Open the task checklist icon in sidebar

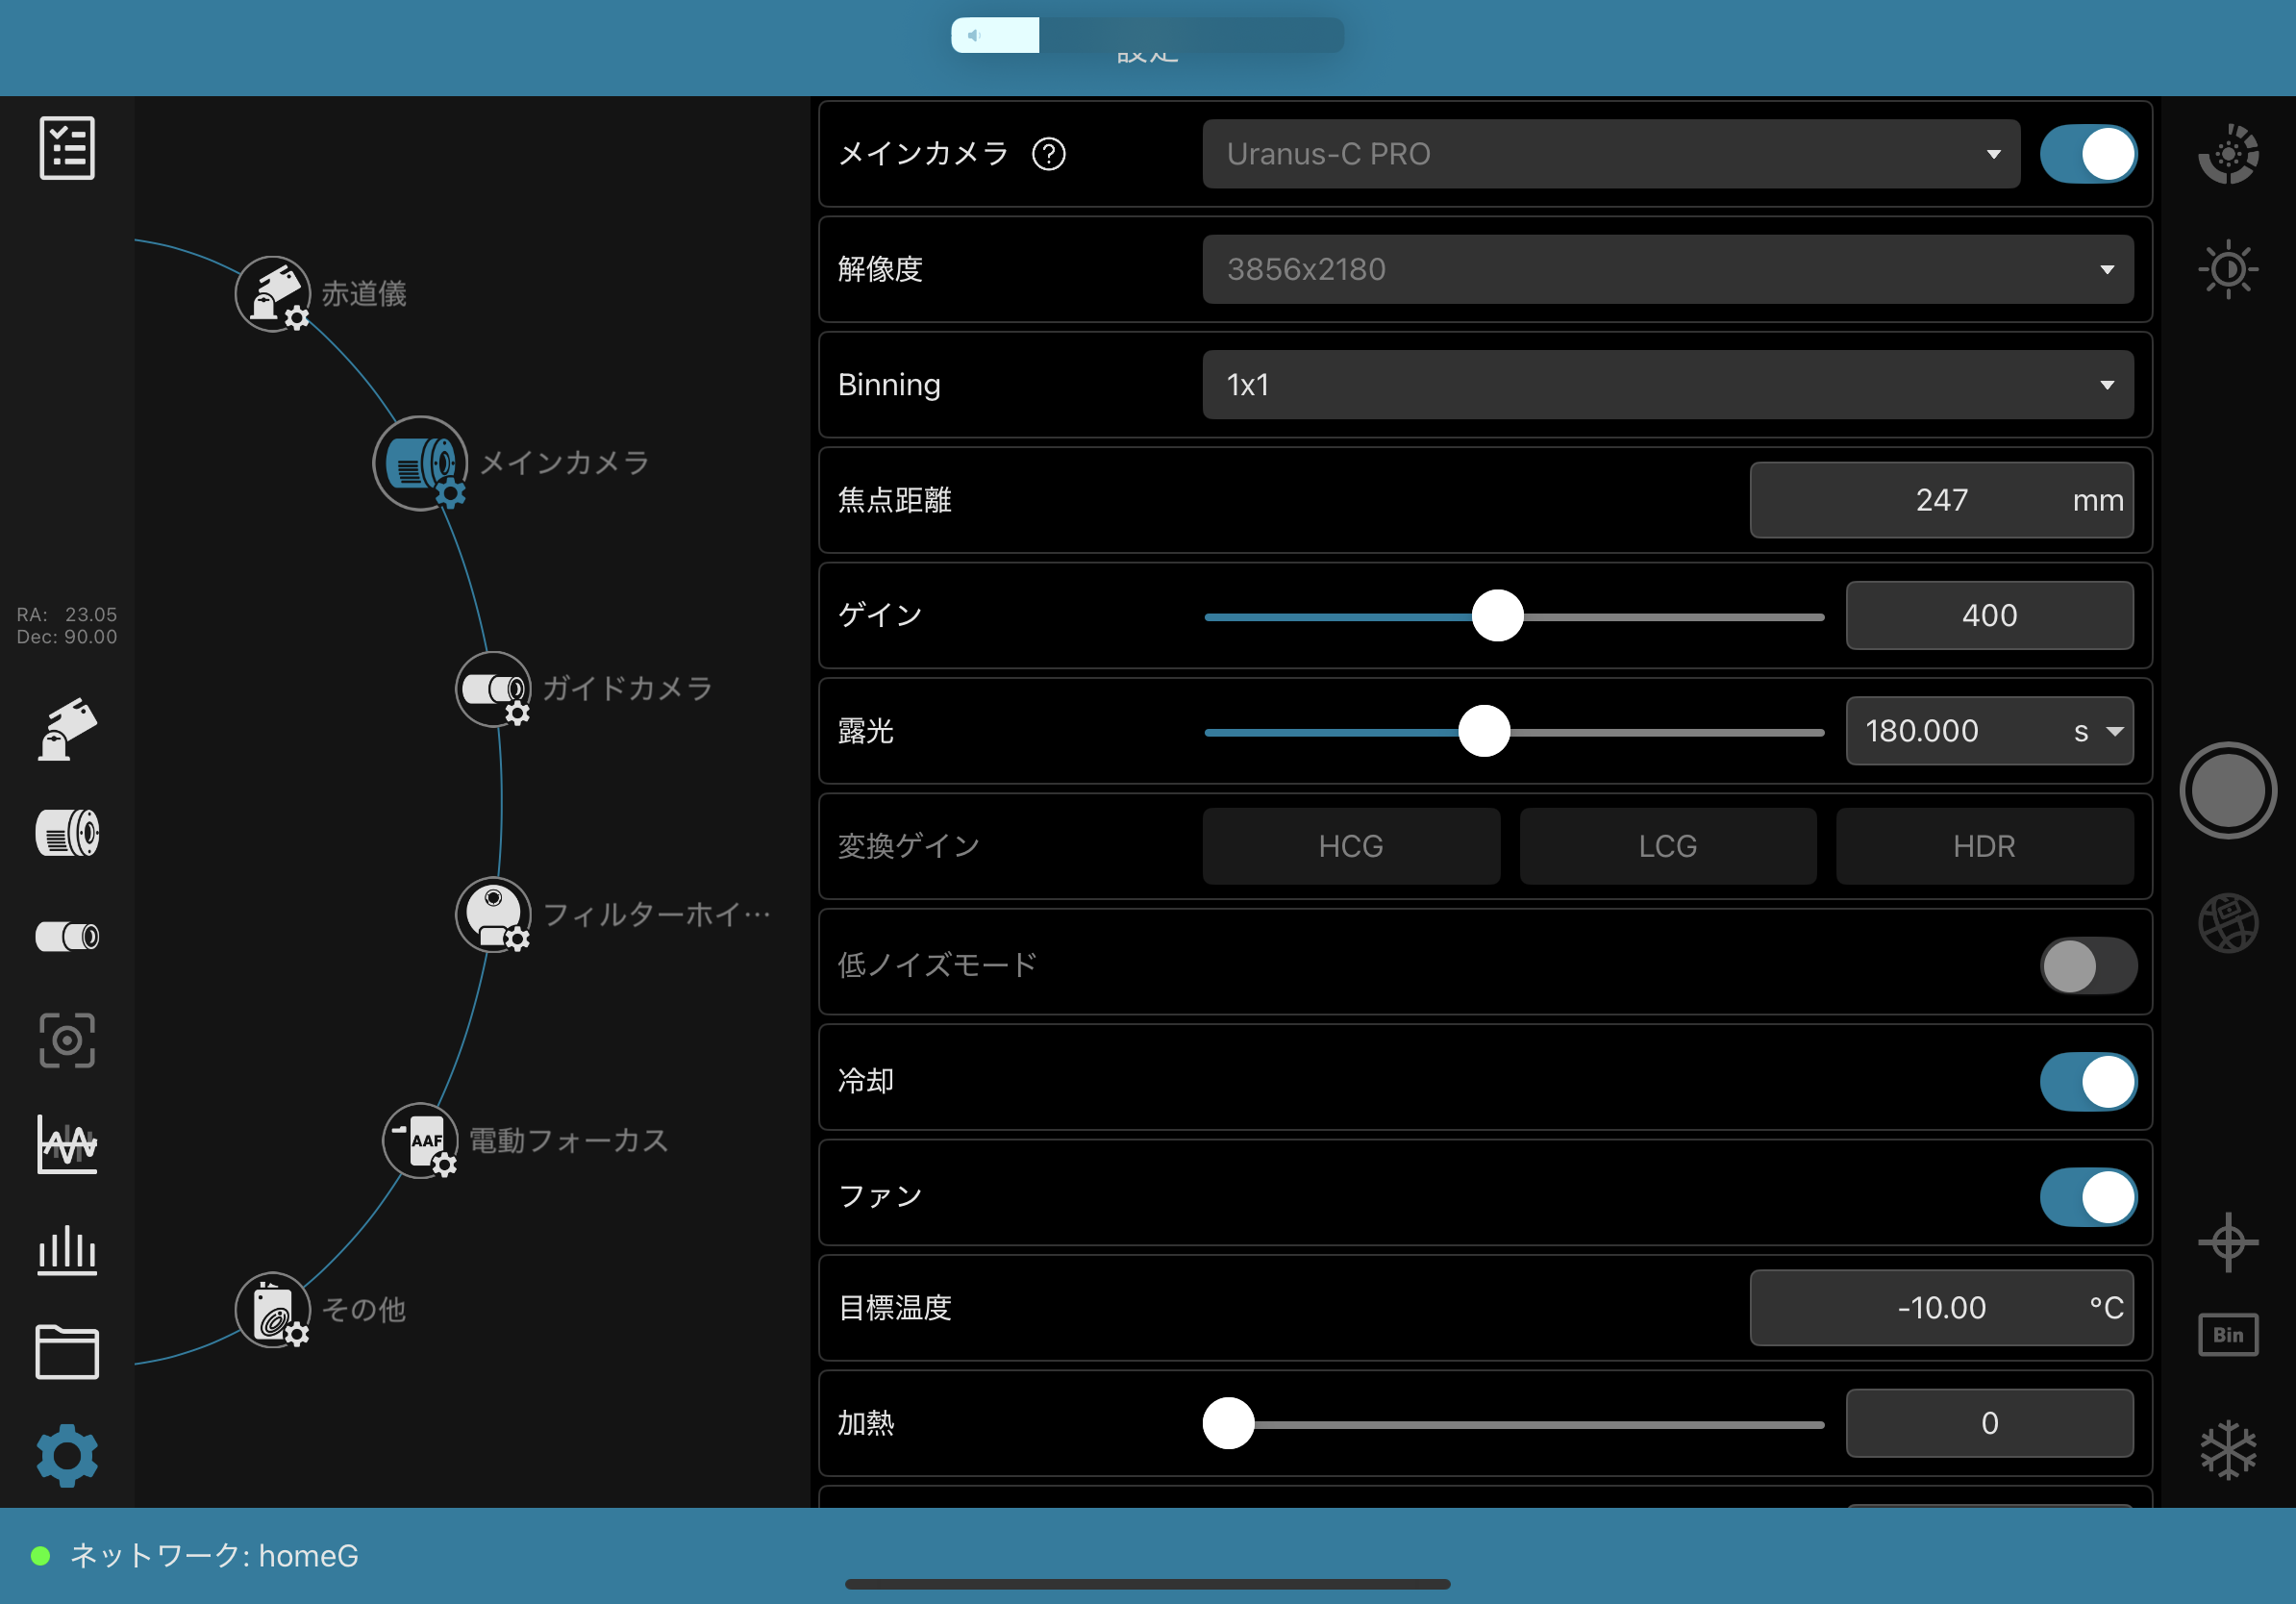point(67,148)
